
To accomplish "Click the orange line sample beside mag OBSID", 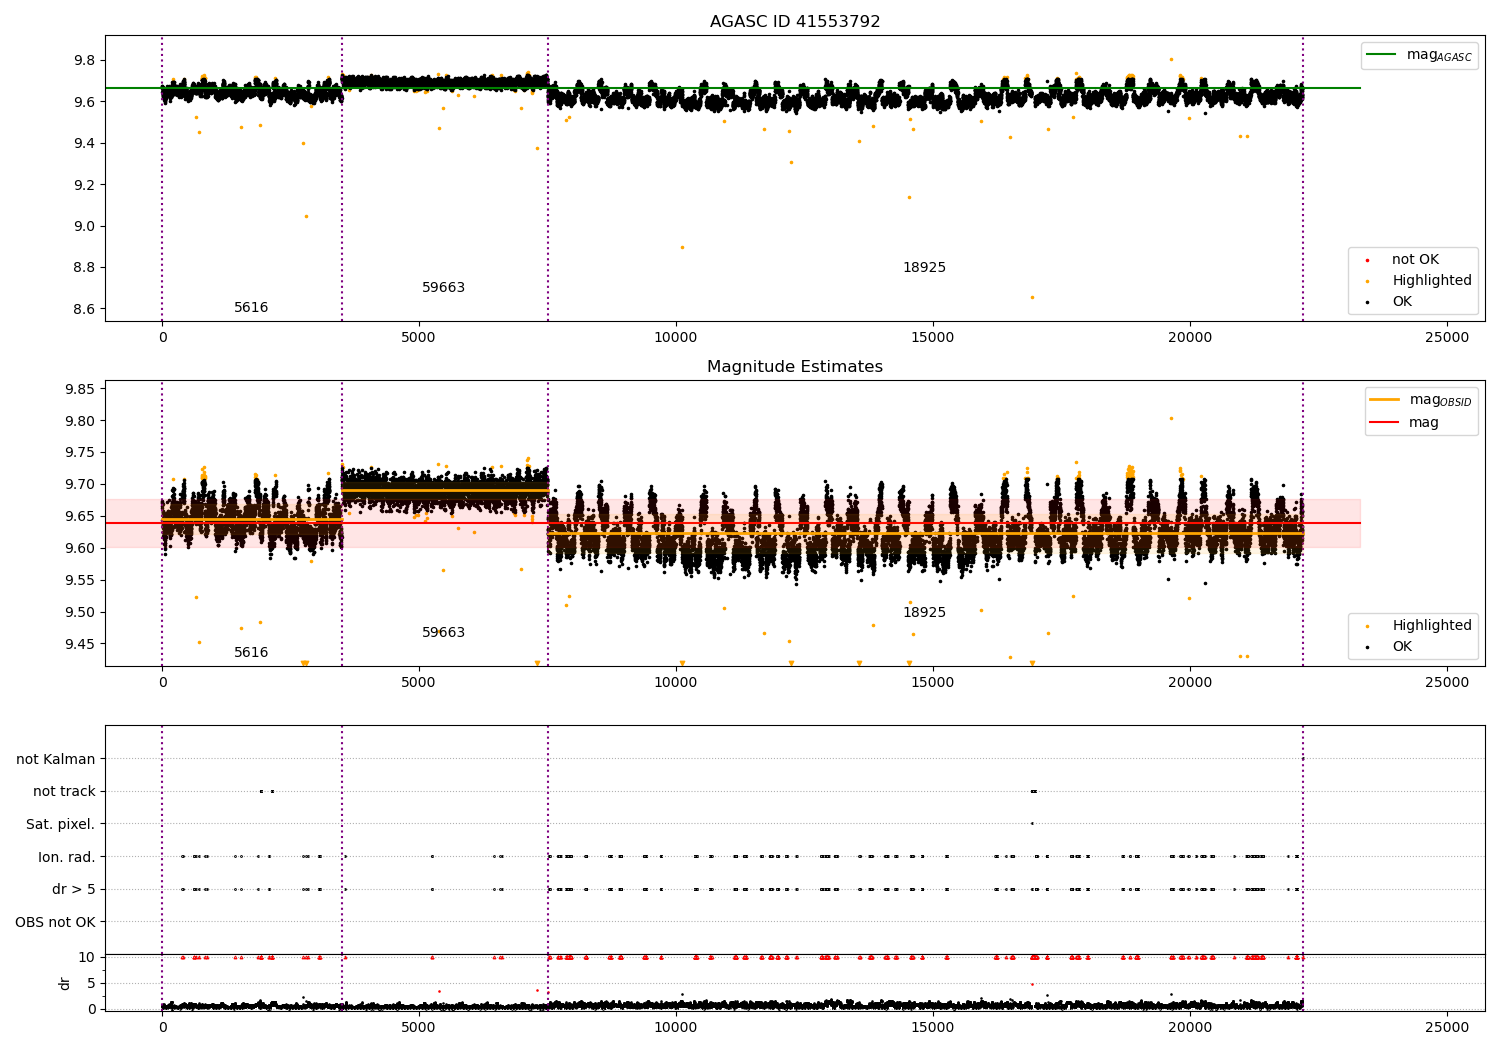I will (x=1385, y=400).
